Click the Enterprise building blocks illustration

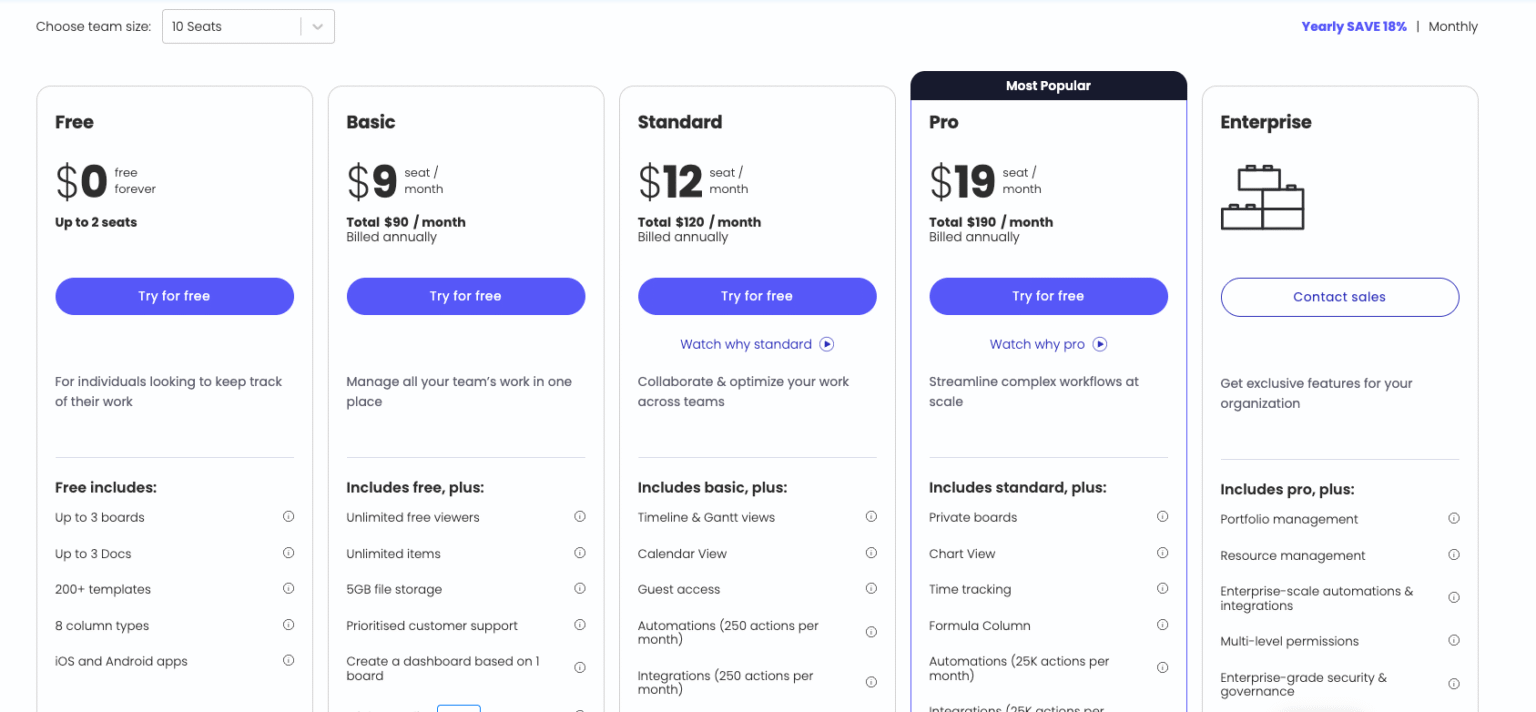1262,197
